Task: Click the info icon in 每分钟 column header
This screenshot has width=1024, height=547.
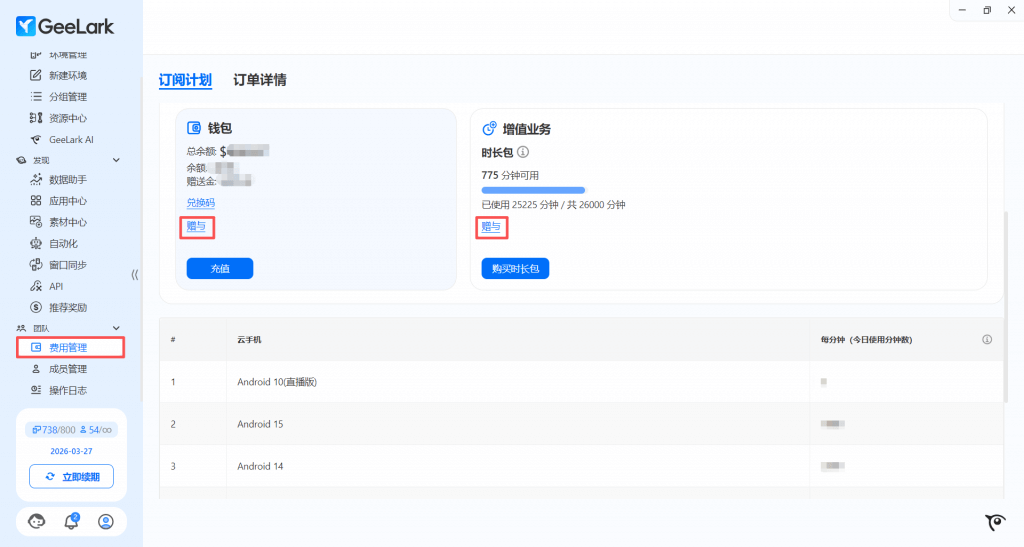Action: (987, 340)
